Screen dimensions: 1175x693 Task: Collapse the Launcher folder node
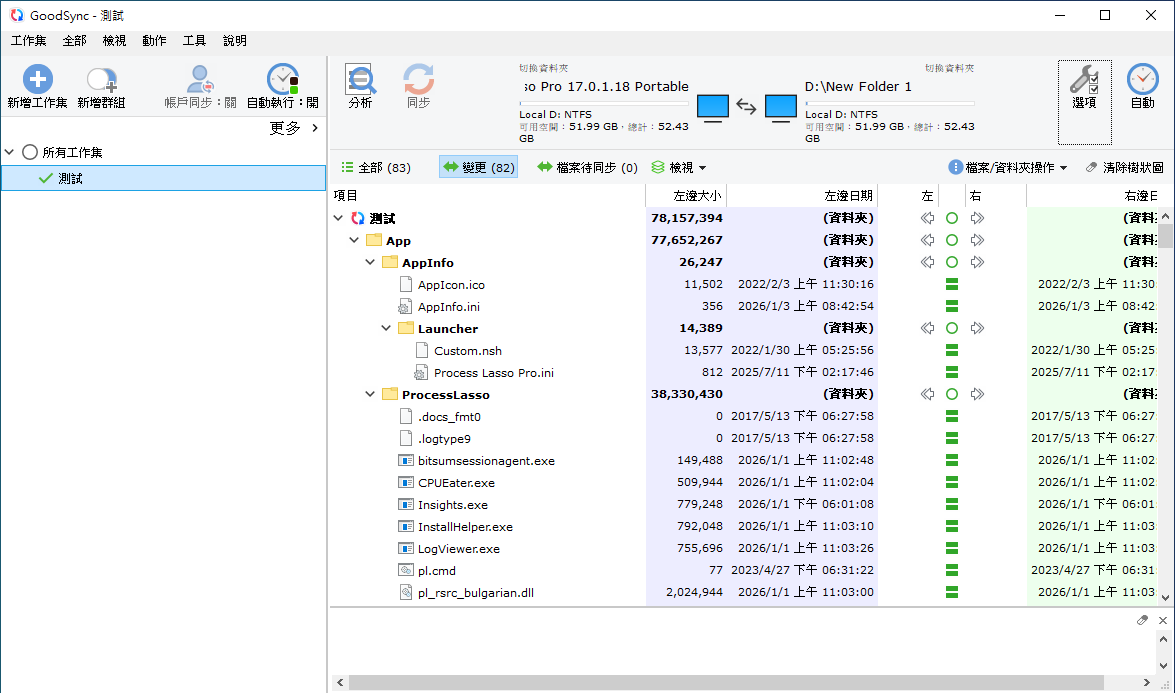pyautogui.click(x=386, y=328)
